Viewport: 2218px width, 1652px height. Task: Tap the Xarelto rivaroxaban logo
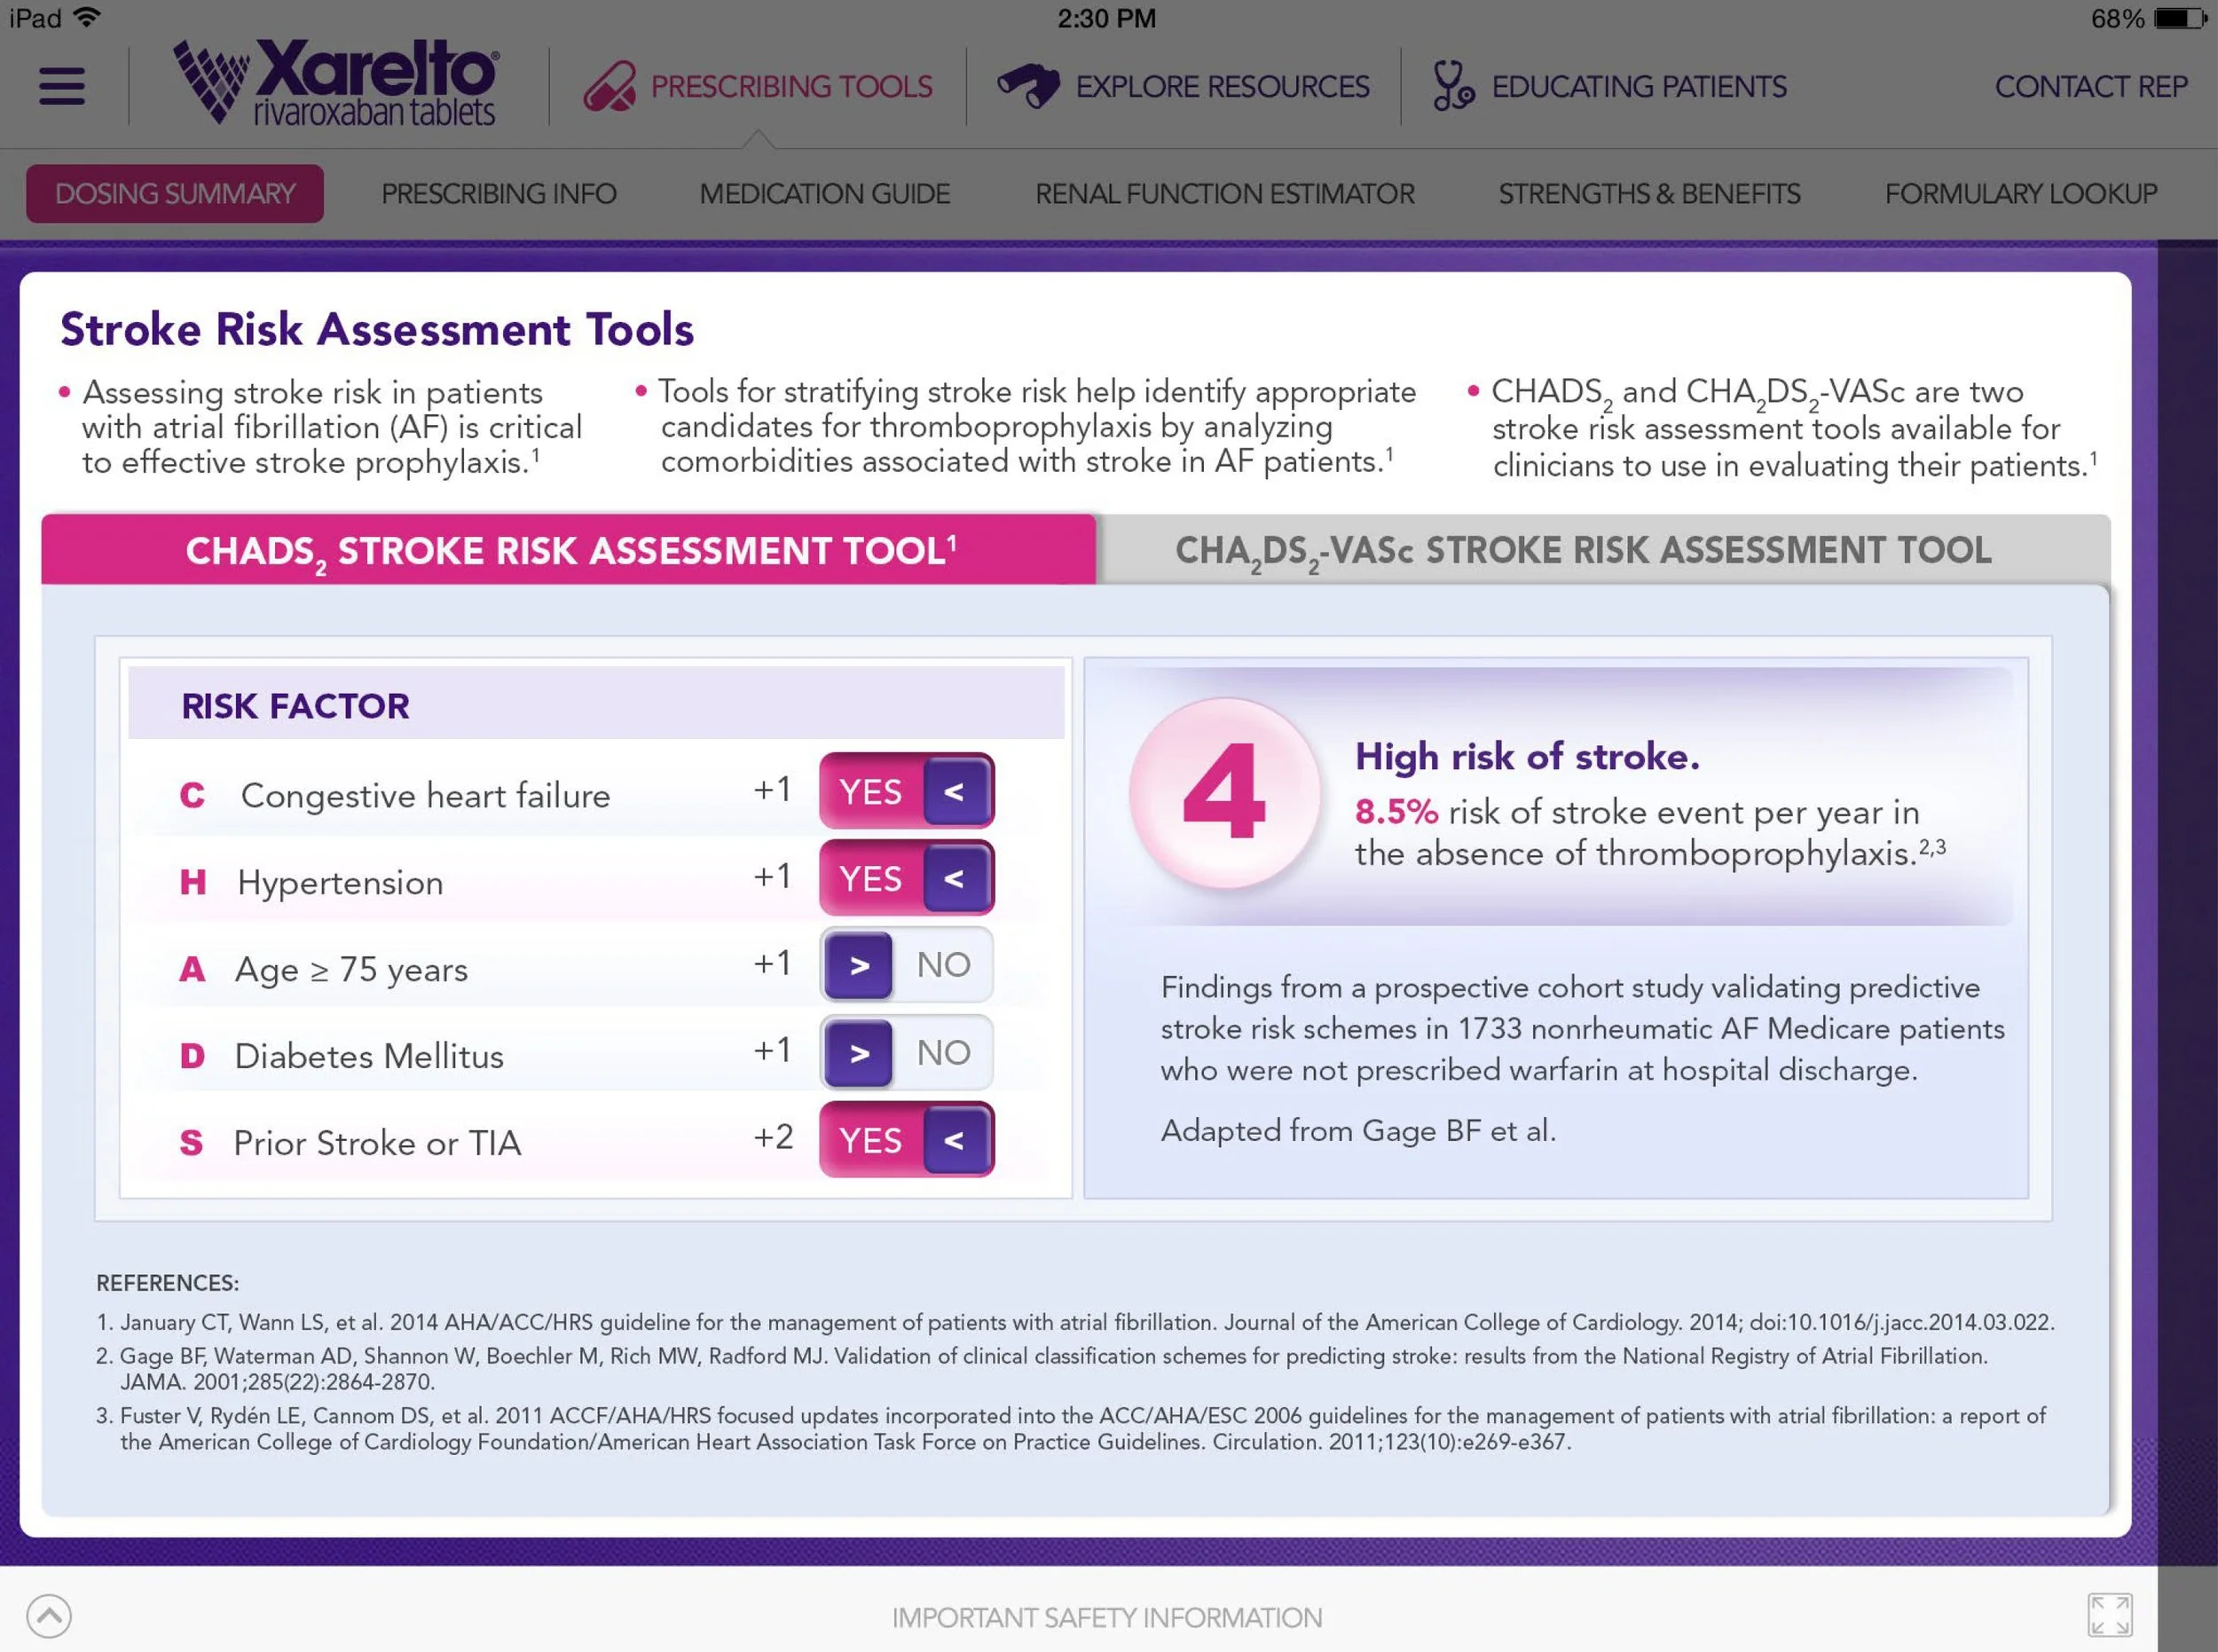(338, 84)
